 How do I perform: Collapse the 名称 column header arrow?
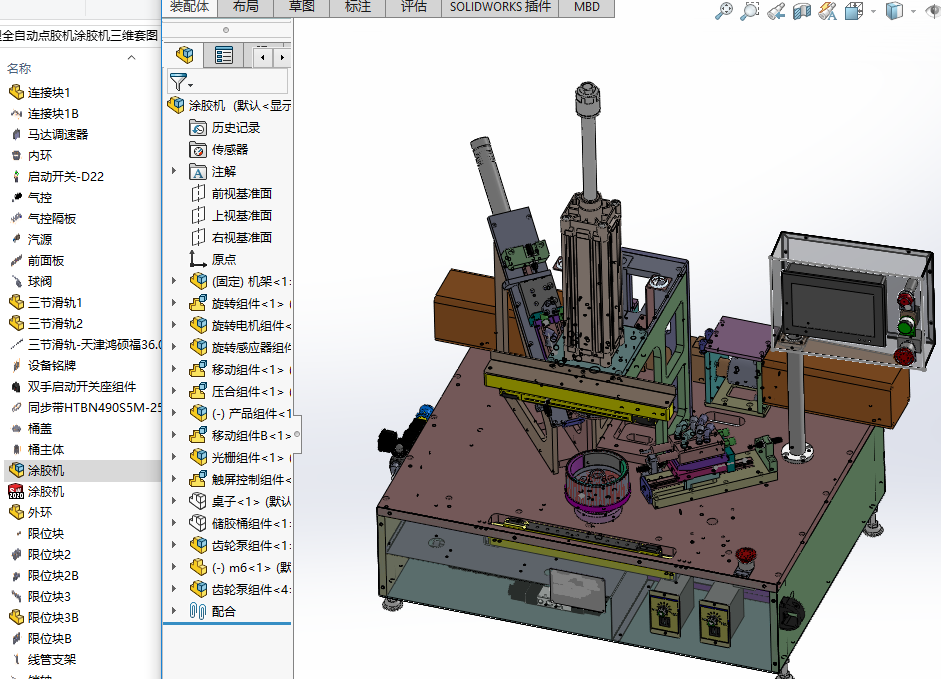pyautogui.click(x=133, y=58)
